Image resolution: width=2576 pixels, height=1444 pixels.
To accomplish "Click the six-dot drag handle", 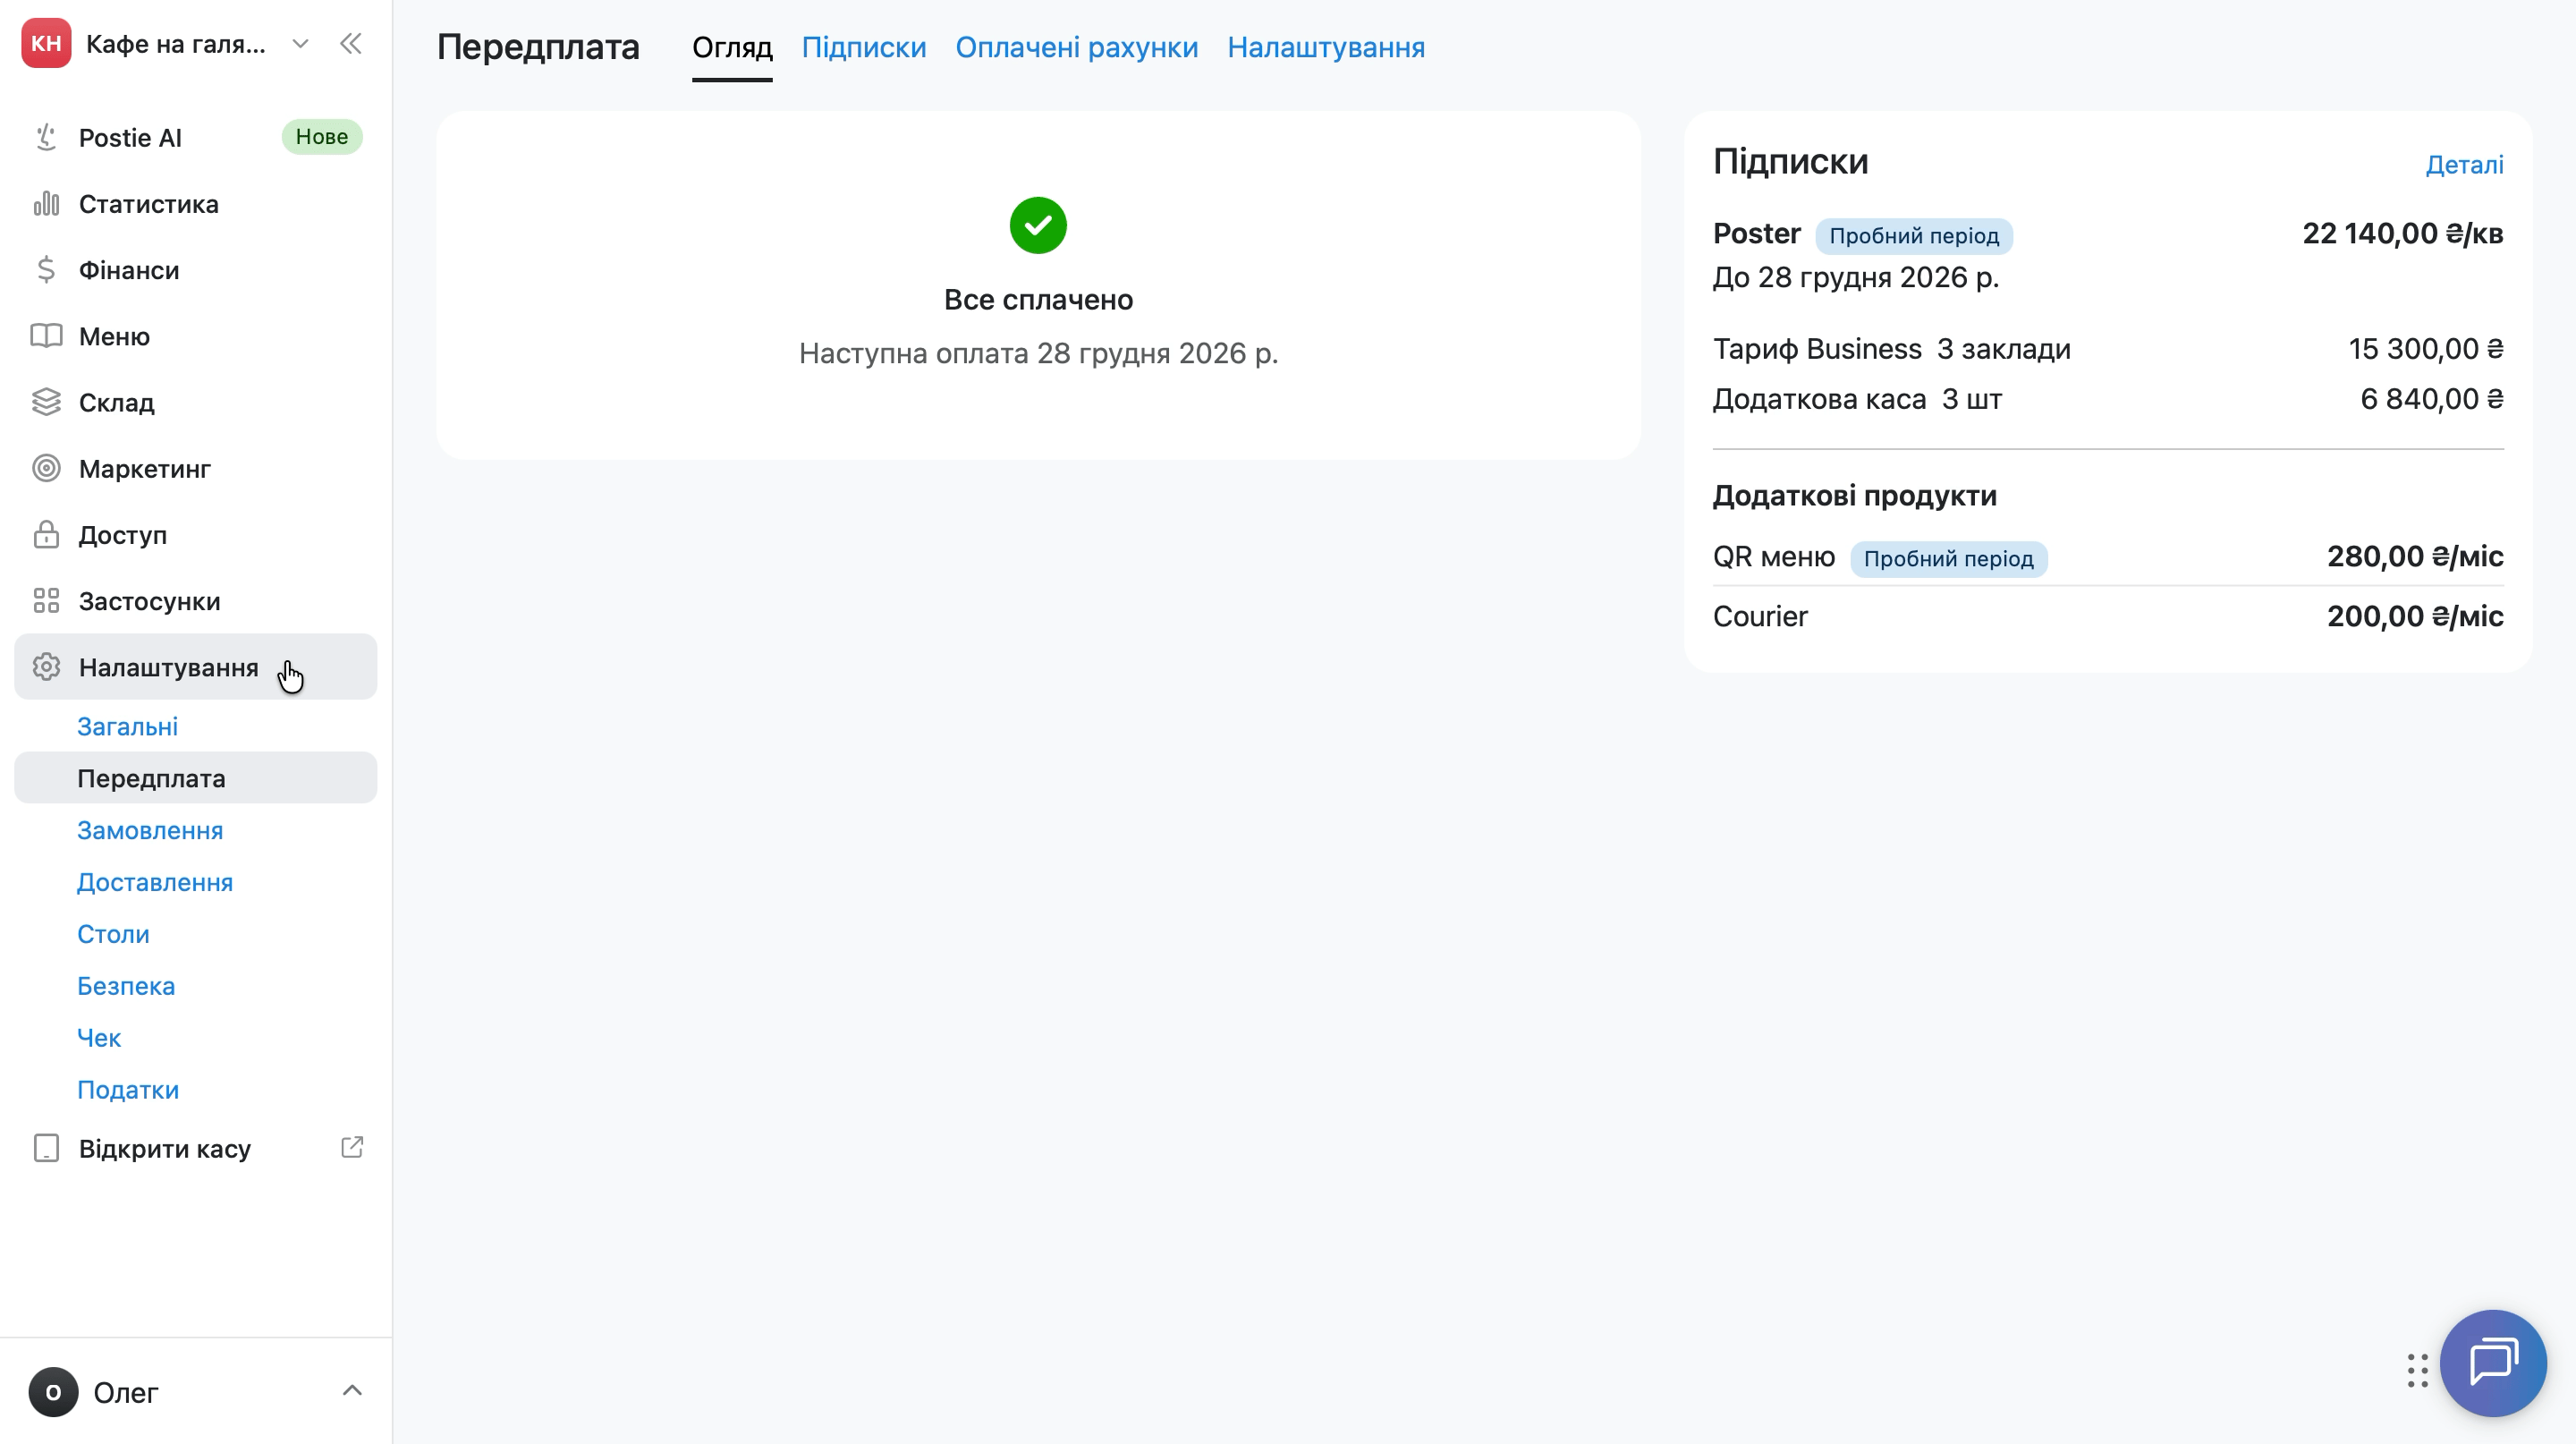I will click(x=2418, y=1371).
